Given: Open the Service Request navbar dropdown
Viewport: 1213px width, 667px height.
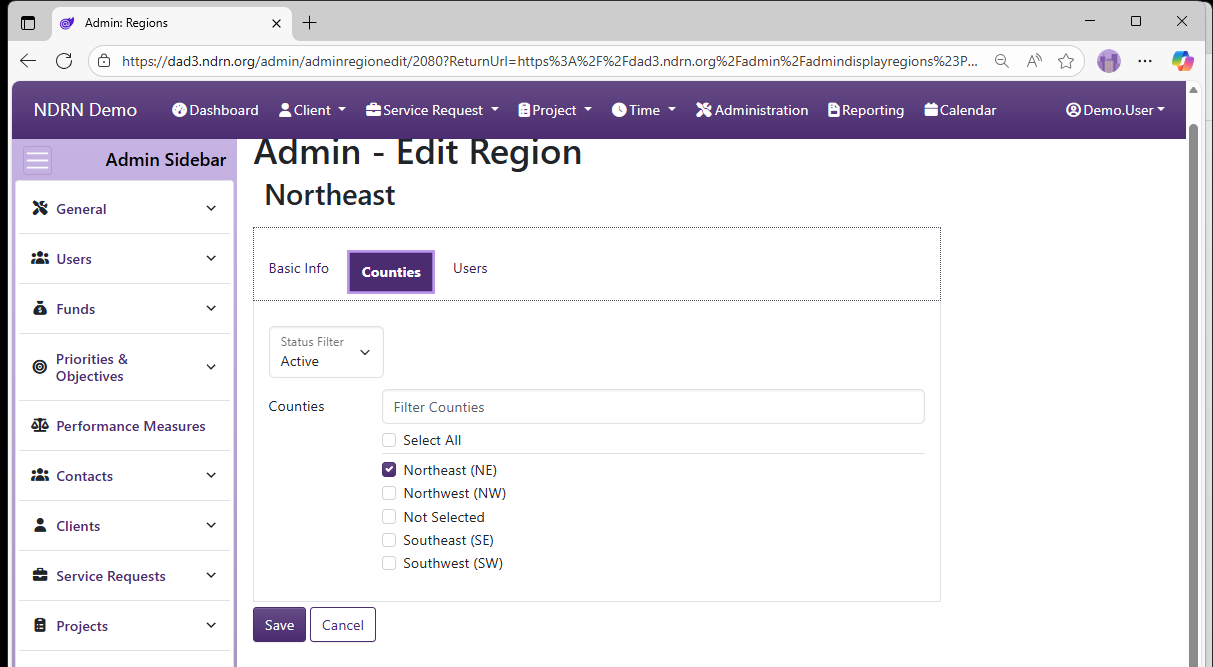Looking at the screenshot, I should 432,110.
